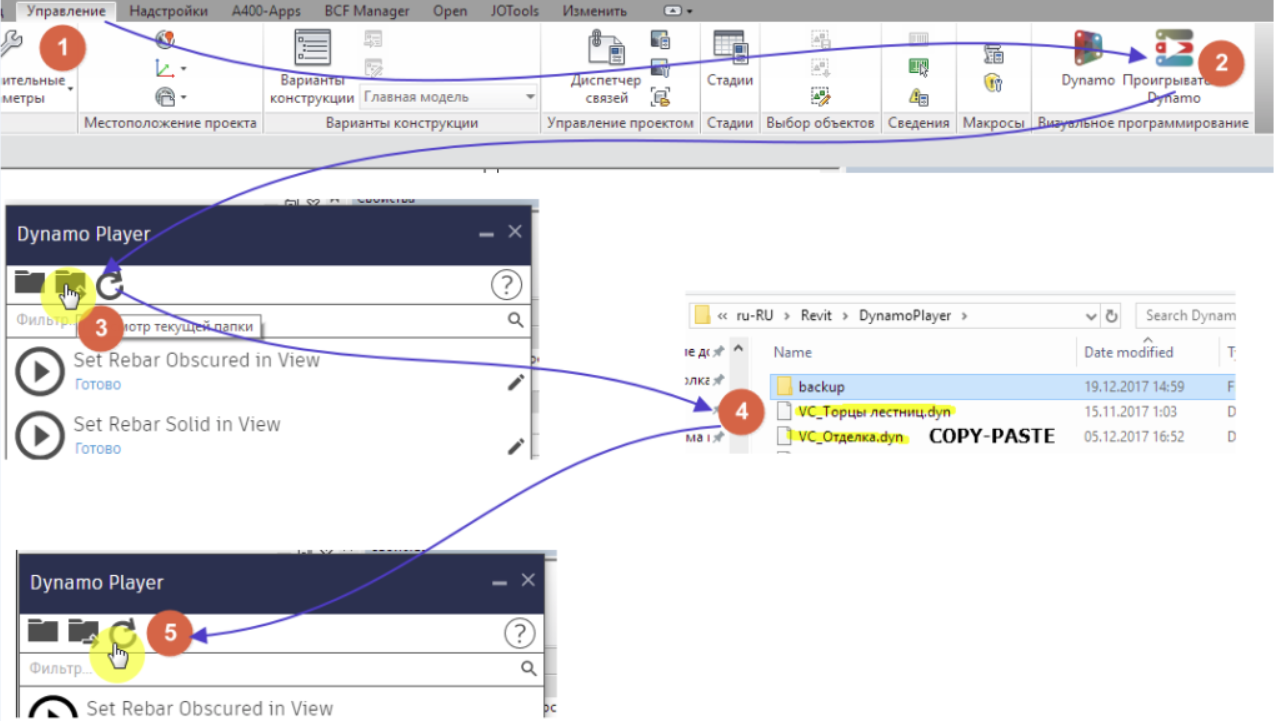Screen dimensions: 1274x721
Task: Select file VC_Отделка.dyn
Action: (x=852, y=437)
